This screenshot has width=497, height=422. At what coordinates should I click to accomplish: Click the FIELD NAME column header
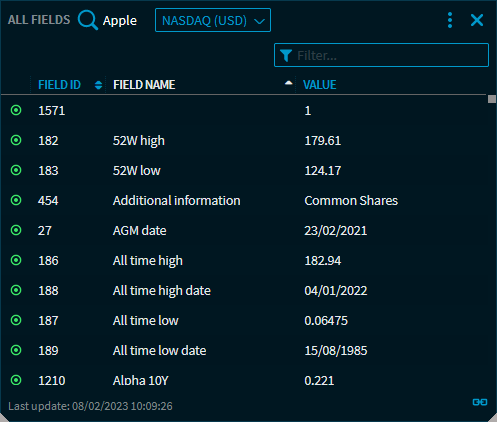pyautogui.click(x=144, y=85)
